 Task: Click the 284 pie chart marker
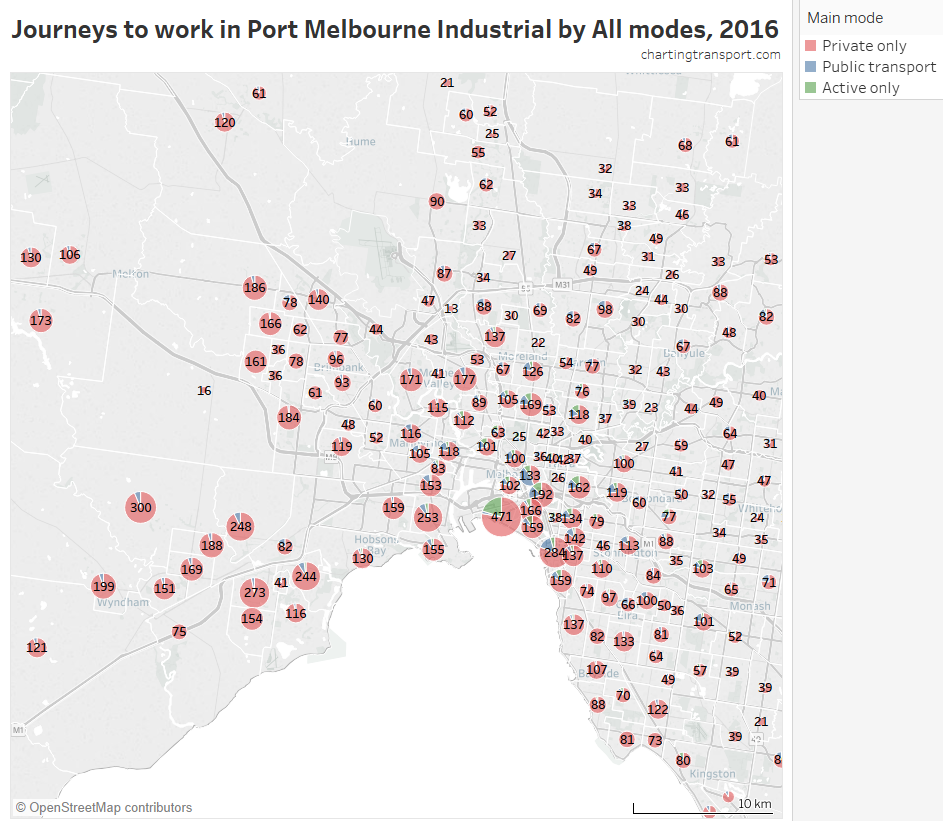553,553
